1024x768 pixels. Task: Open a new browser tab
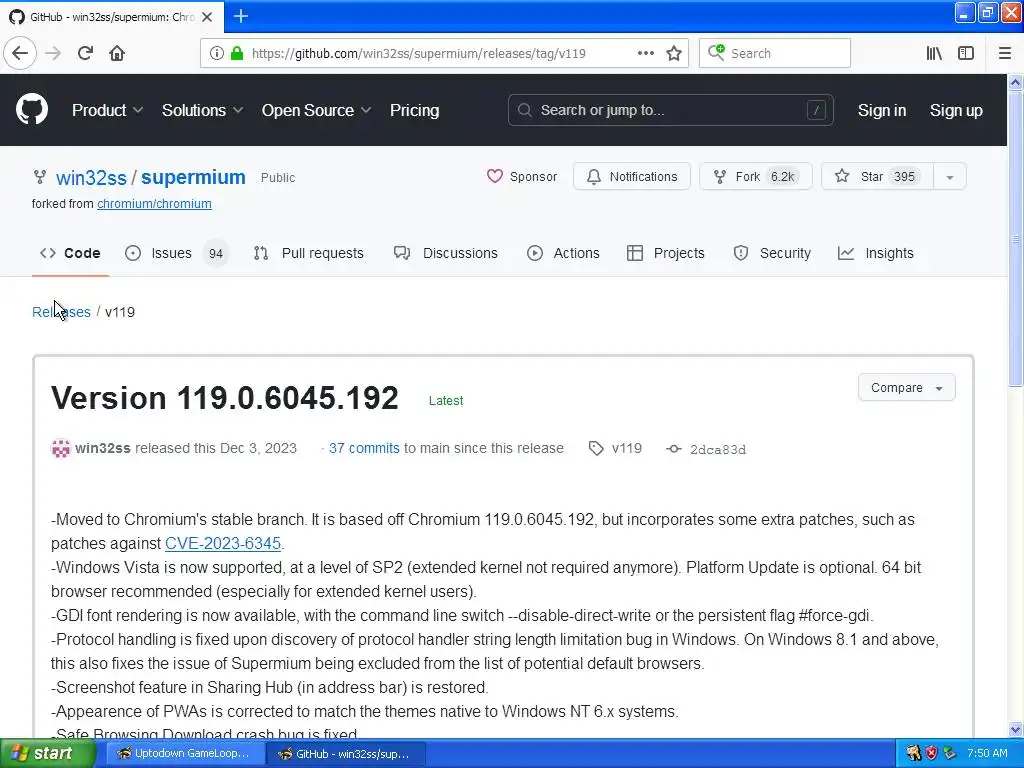click(240, 16)
